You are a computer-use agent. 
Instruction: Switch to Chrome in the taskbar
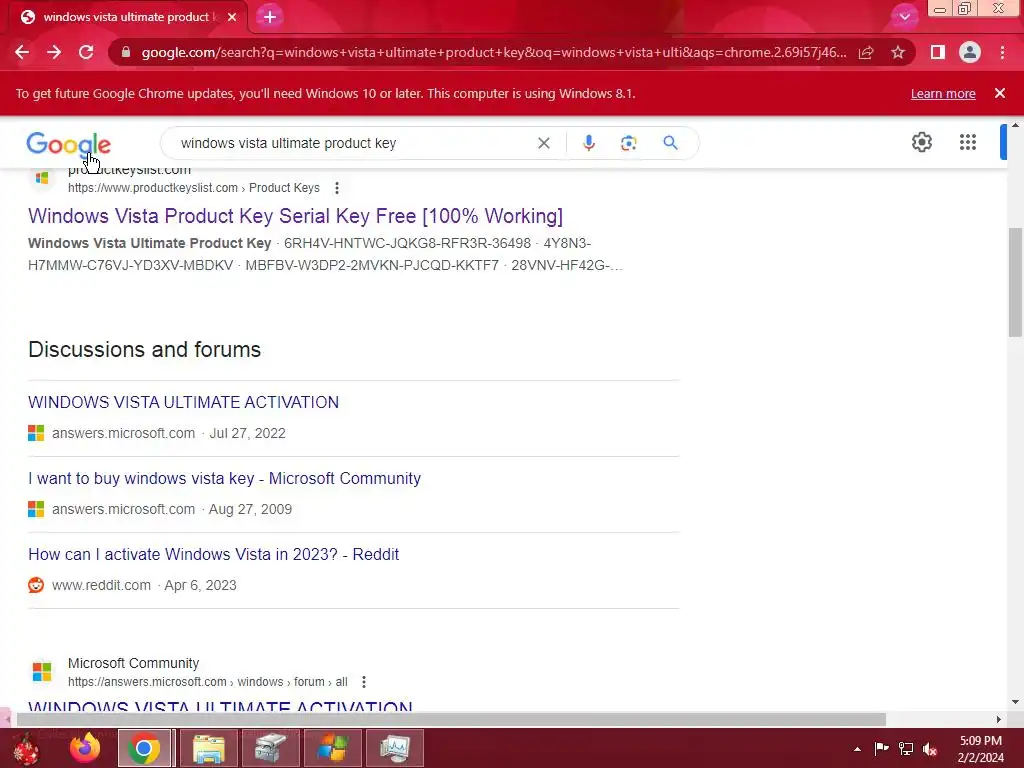click(144, 748)
